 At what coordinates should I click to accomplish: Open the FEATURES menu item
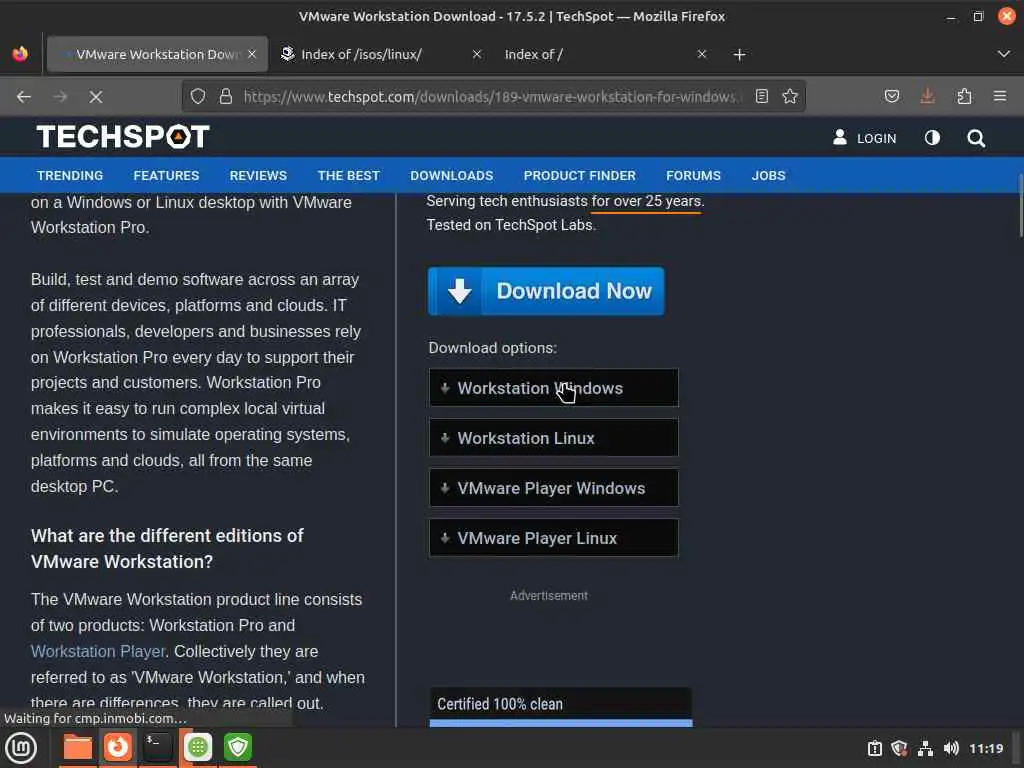pos(167,176)
